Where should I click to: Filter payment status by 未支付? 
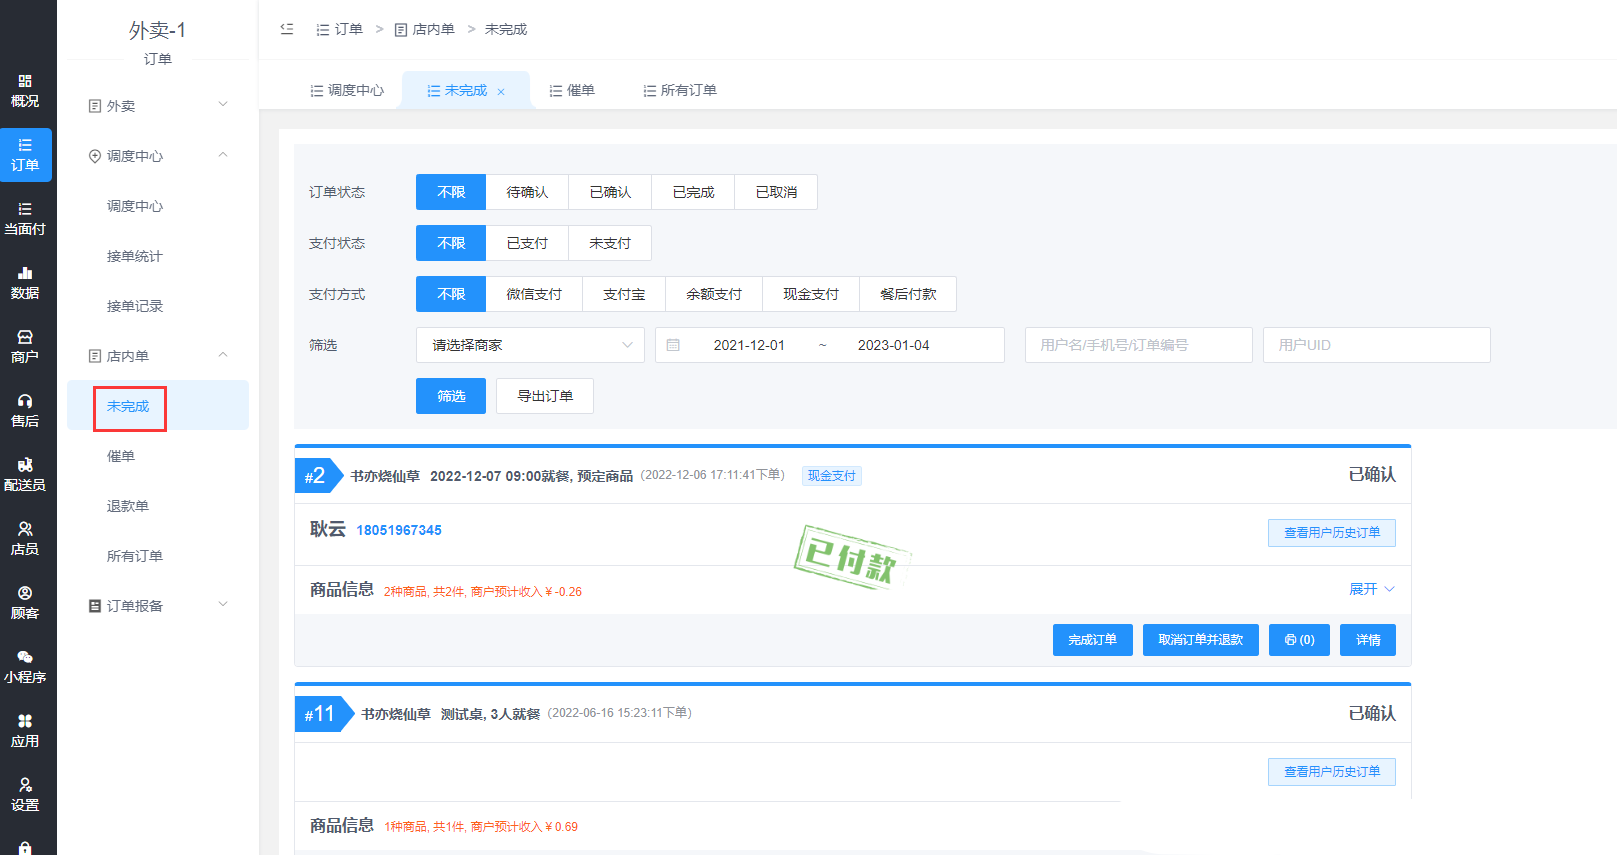tap(610, 243)
